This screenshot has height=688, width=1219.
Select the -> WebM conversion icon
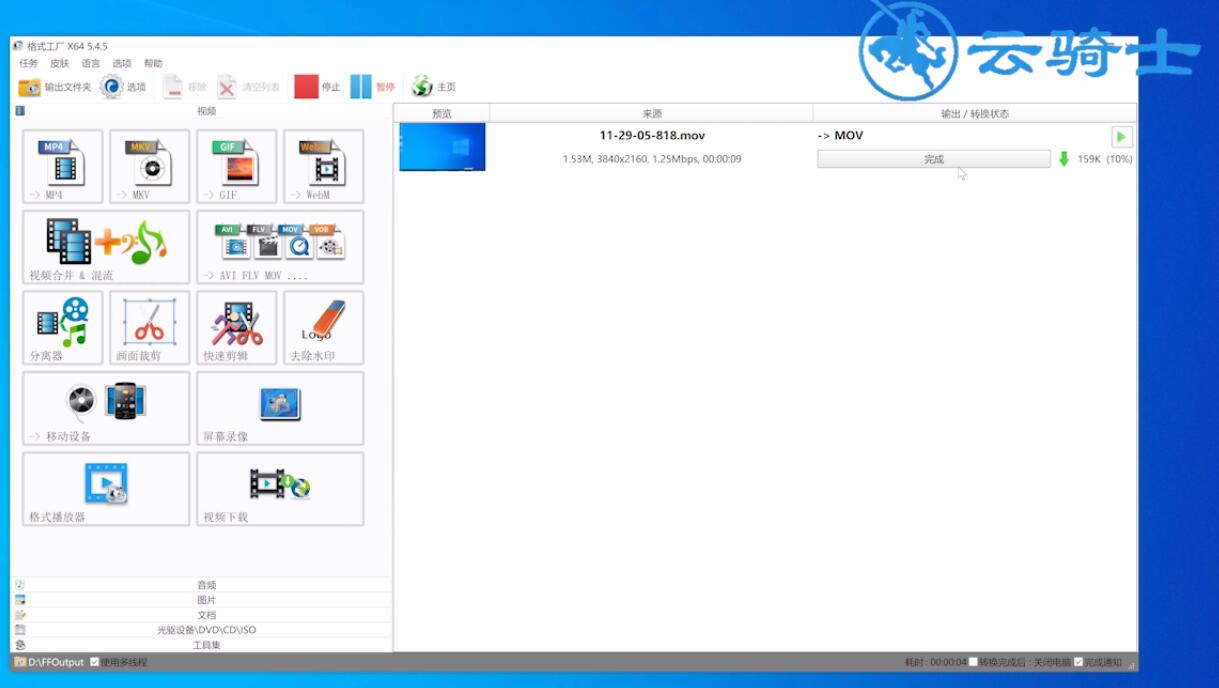click(x=324, y=166)
